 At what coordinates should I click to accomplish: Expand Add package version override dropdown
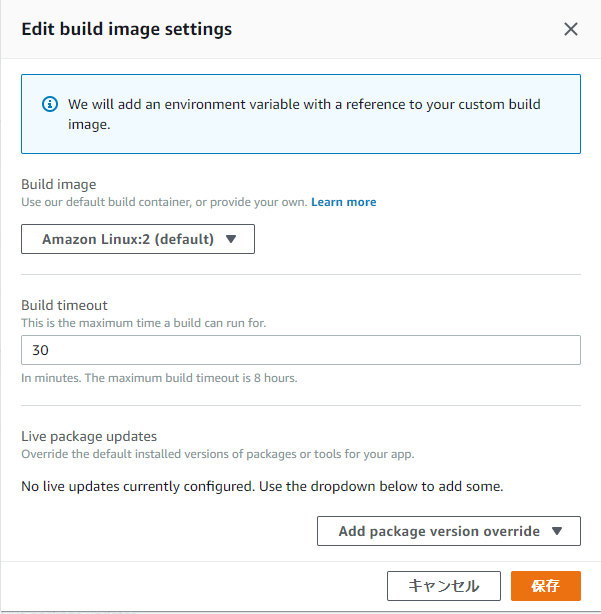click(448, 531)
